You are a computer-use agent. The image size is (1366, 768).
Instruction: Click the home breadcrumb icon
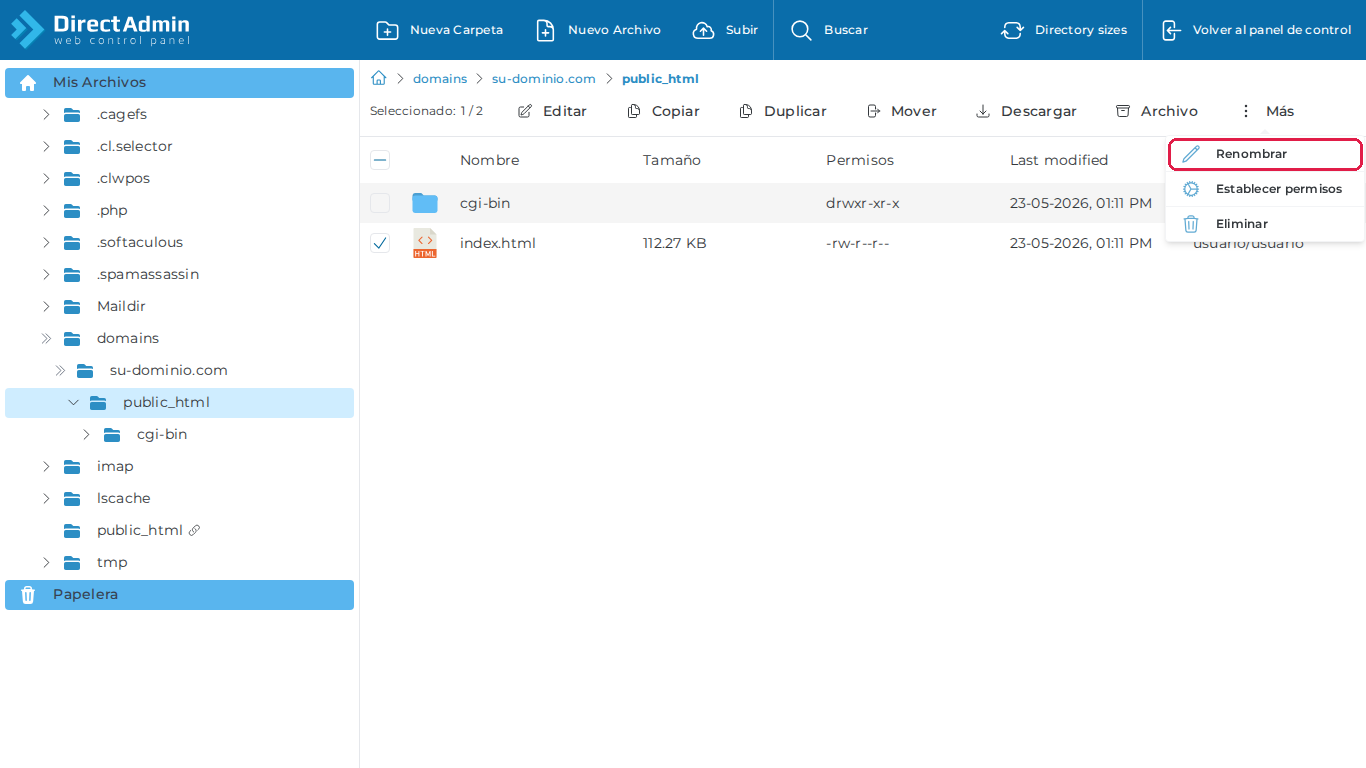pos(379,78)
